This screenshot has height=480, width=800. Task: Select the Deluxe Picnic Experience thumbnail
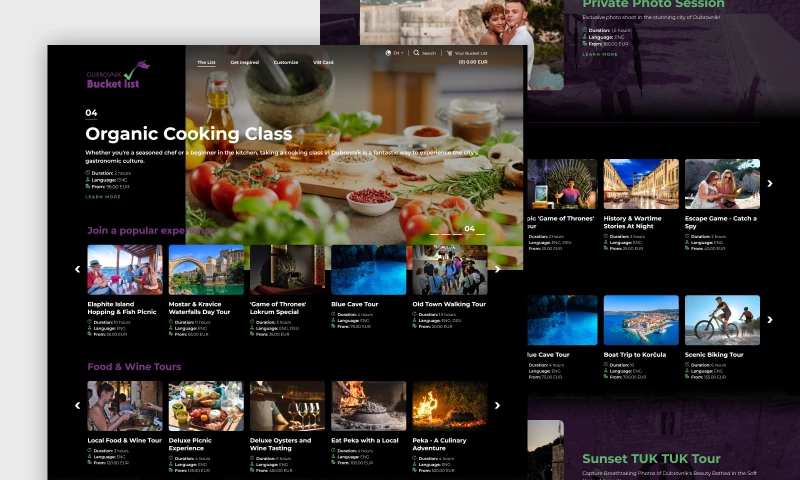pyautogui.click(x=205, y=406)
